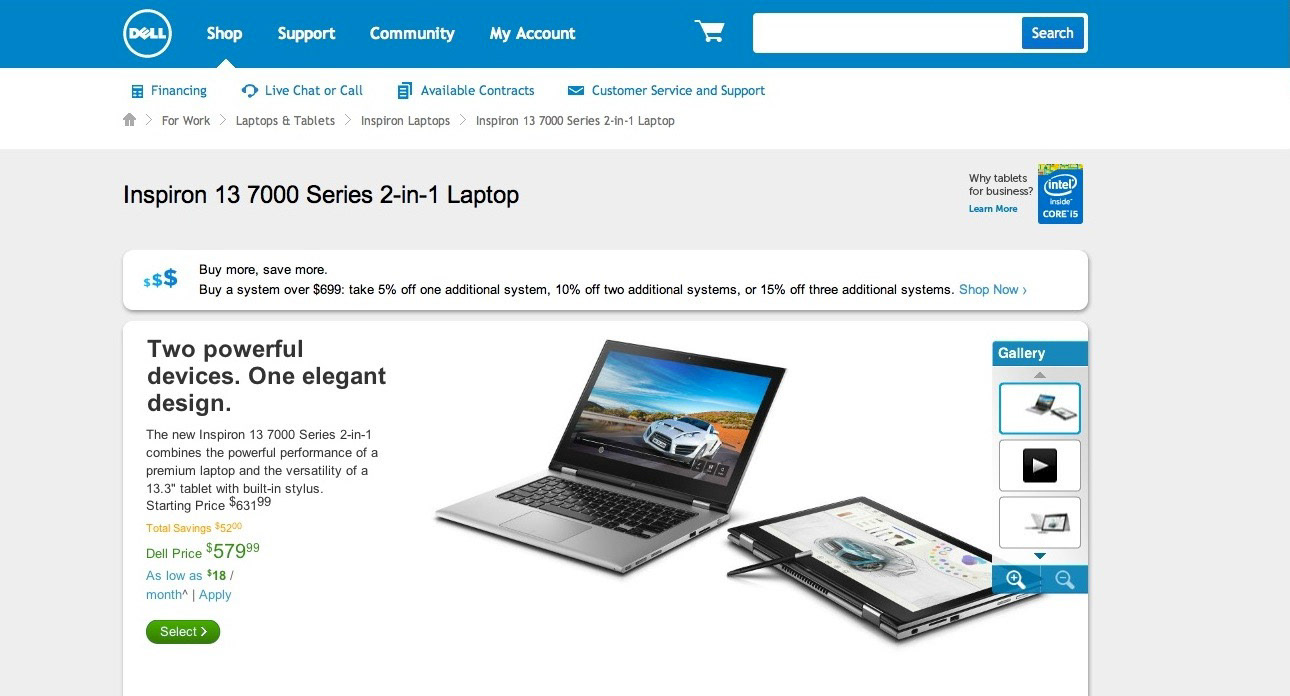The image size is (1290, 696).
Task: Open the Support menu
Action: pyautogui.click(x=306, y=33)
